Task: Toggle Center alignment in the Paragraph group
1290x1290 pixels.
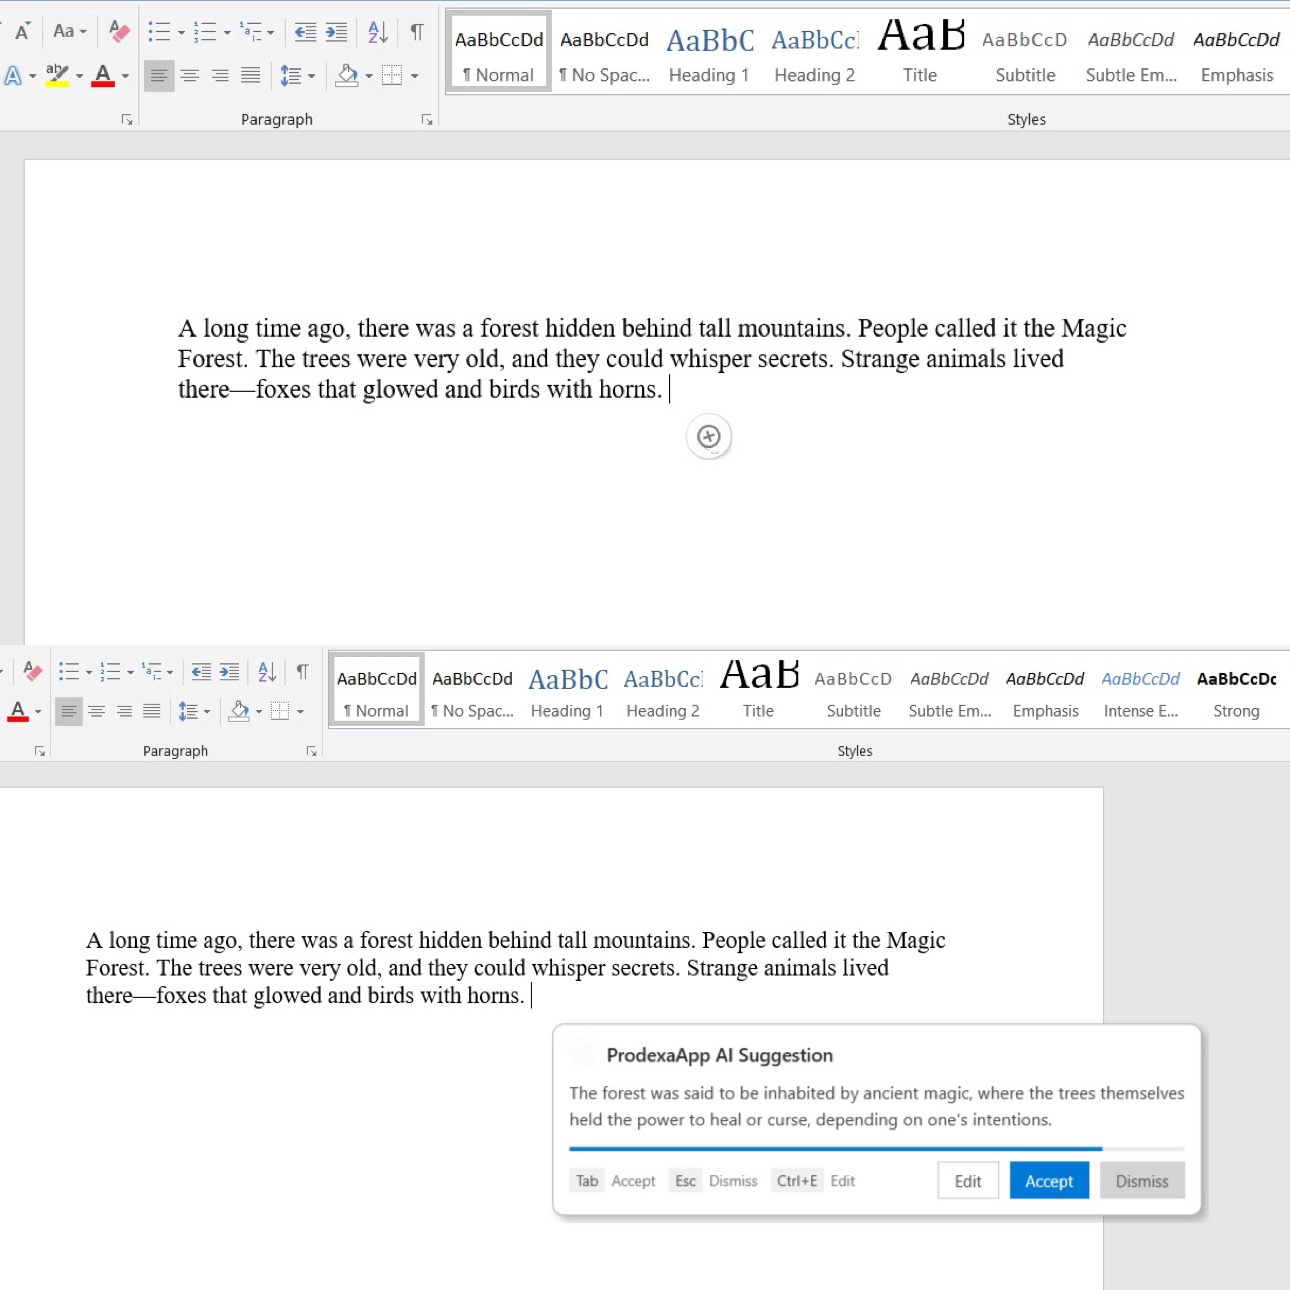Action: [190, 75]
